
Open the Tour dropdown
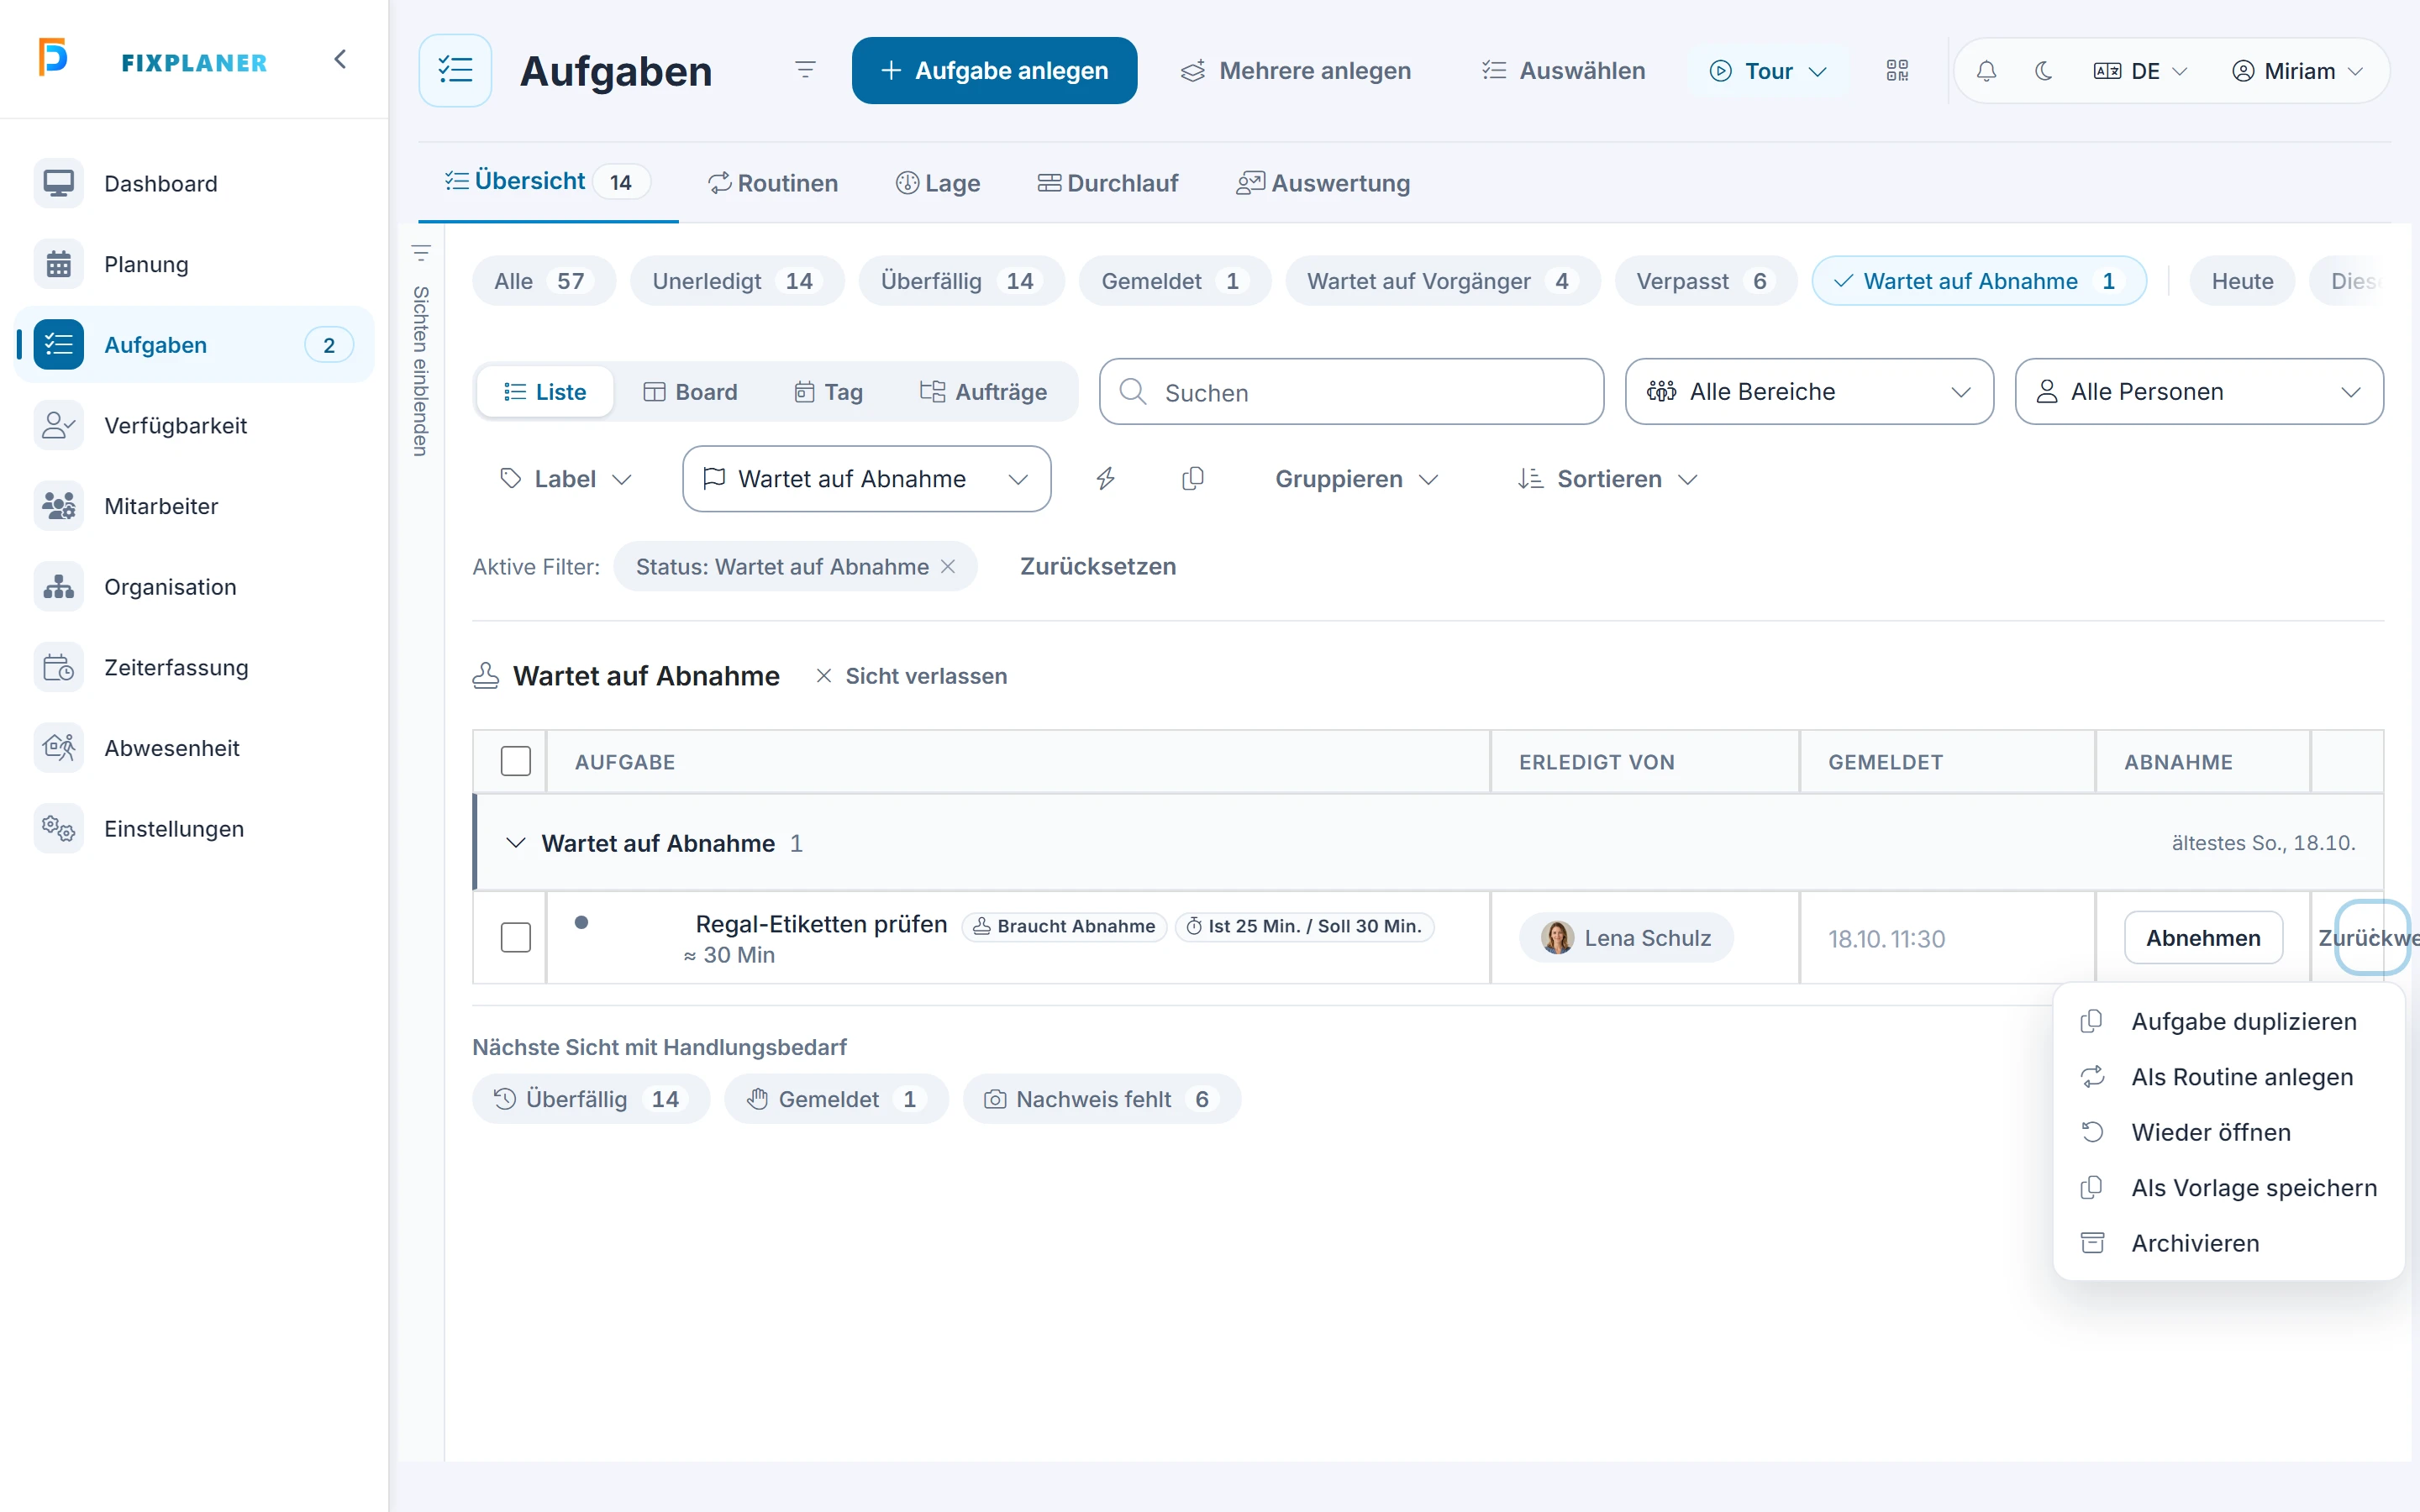point(1768,71)
